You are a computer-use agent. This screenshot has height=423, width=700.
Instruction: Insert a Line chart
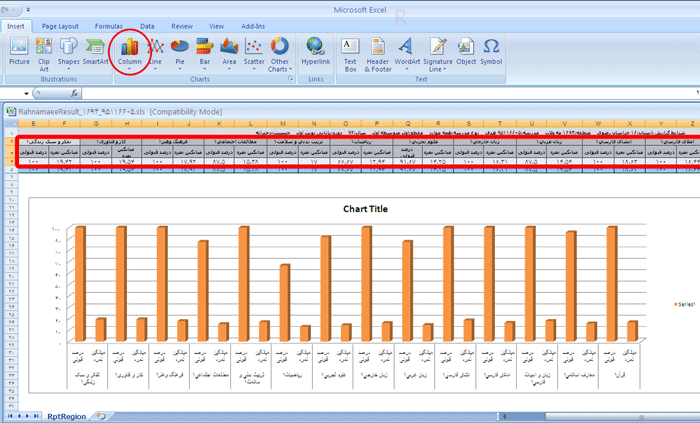pyautogui.click(x=155, y=54)
